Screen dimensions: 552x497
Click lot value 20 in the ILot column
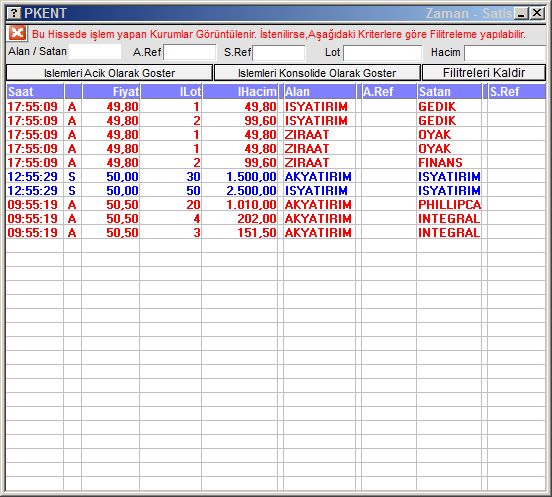tap(193, 205)
